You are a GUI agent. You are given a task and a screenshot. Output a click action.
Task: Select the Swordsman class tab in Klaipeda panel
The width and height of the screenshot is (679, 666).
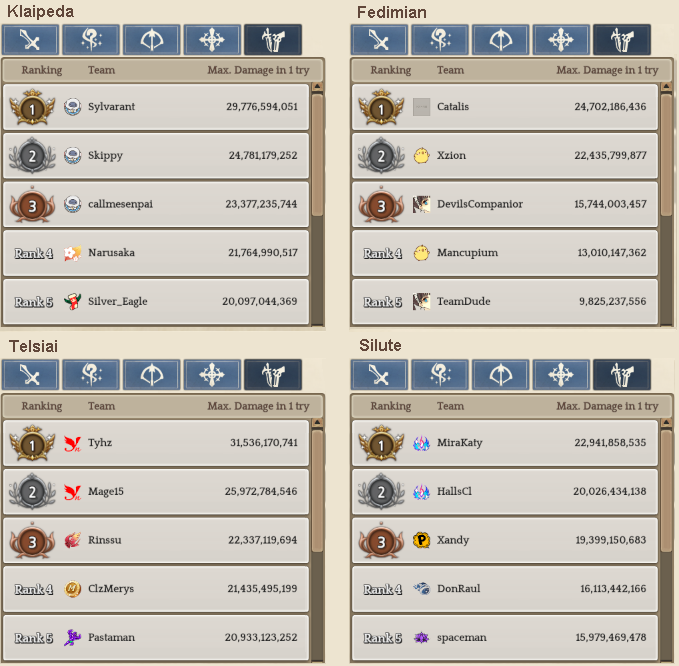click(30, 40)
